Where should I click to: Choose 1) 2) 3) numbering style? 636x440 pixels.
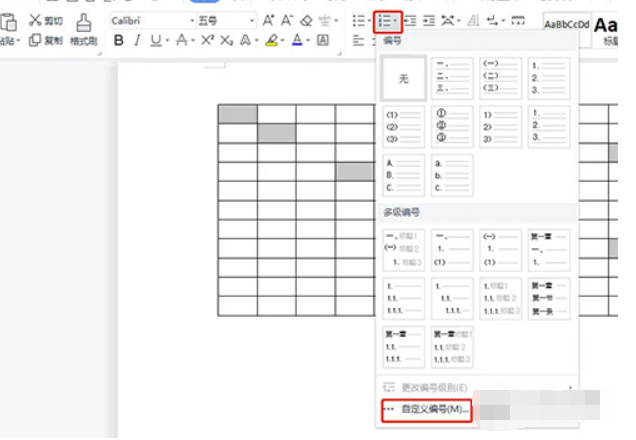[500, 127]
